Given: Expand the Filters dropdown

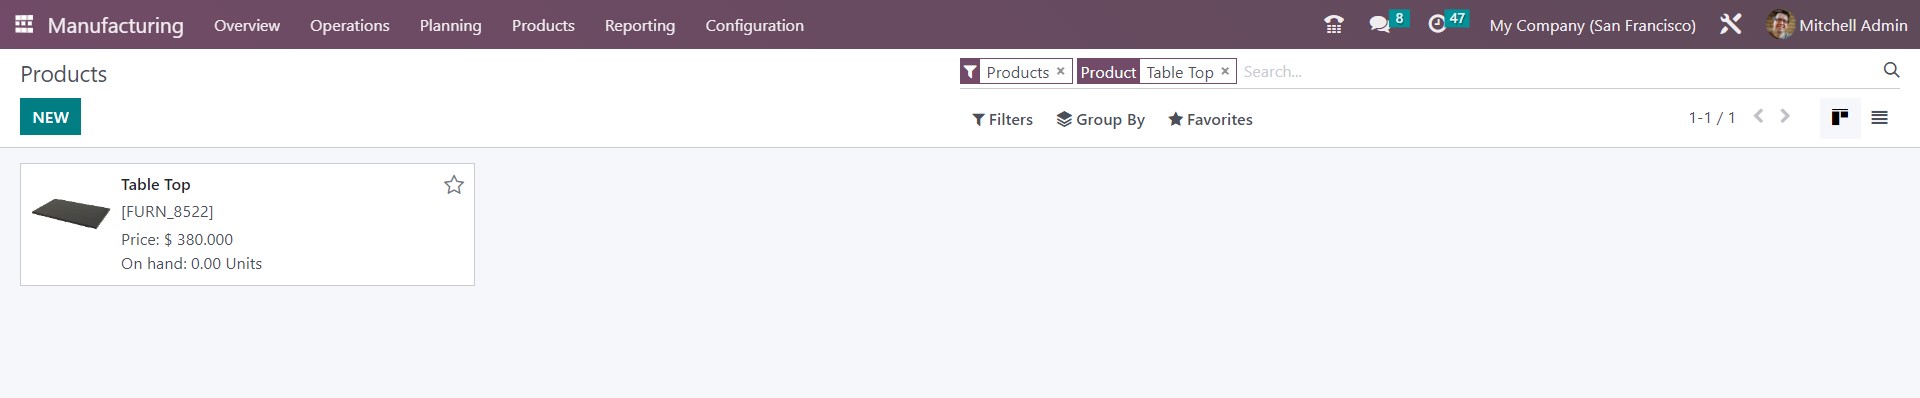Looking at the screenshot, I should 1002,119.
